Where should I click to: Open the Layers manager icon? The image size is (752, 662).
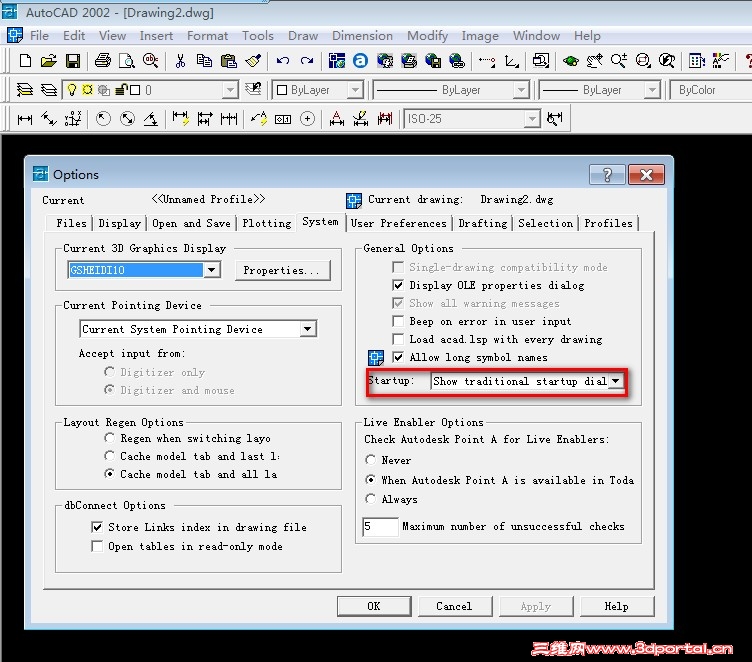pos(25,90)
